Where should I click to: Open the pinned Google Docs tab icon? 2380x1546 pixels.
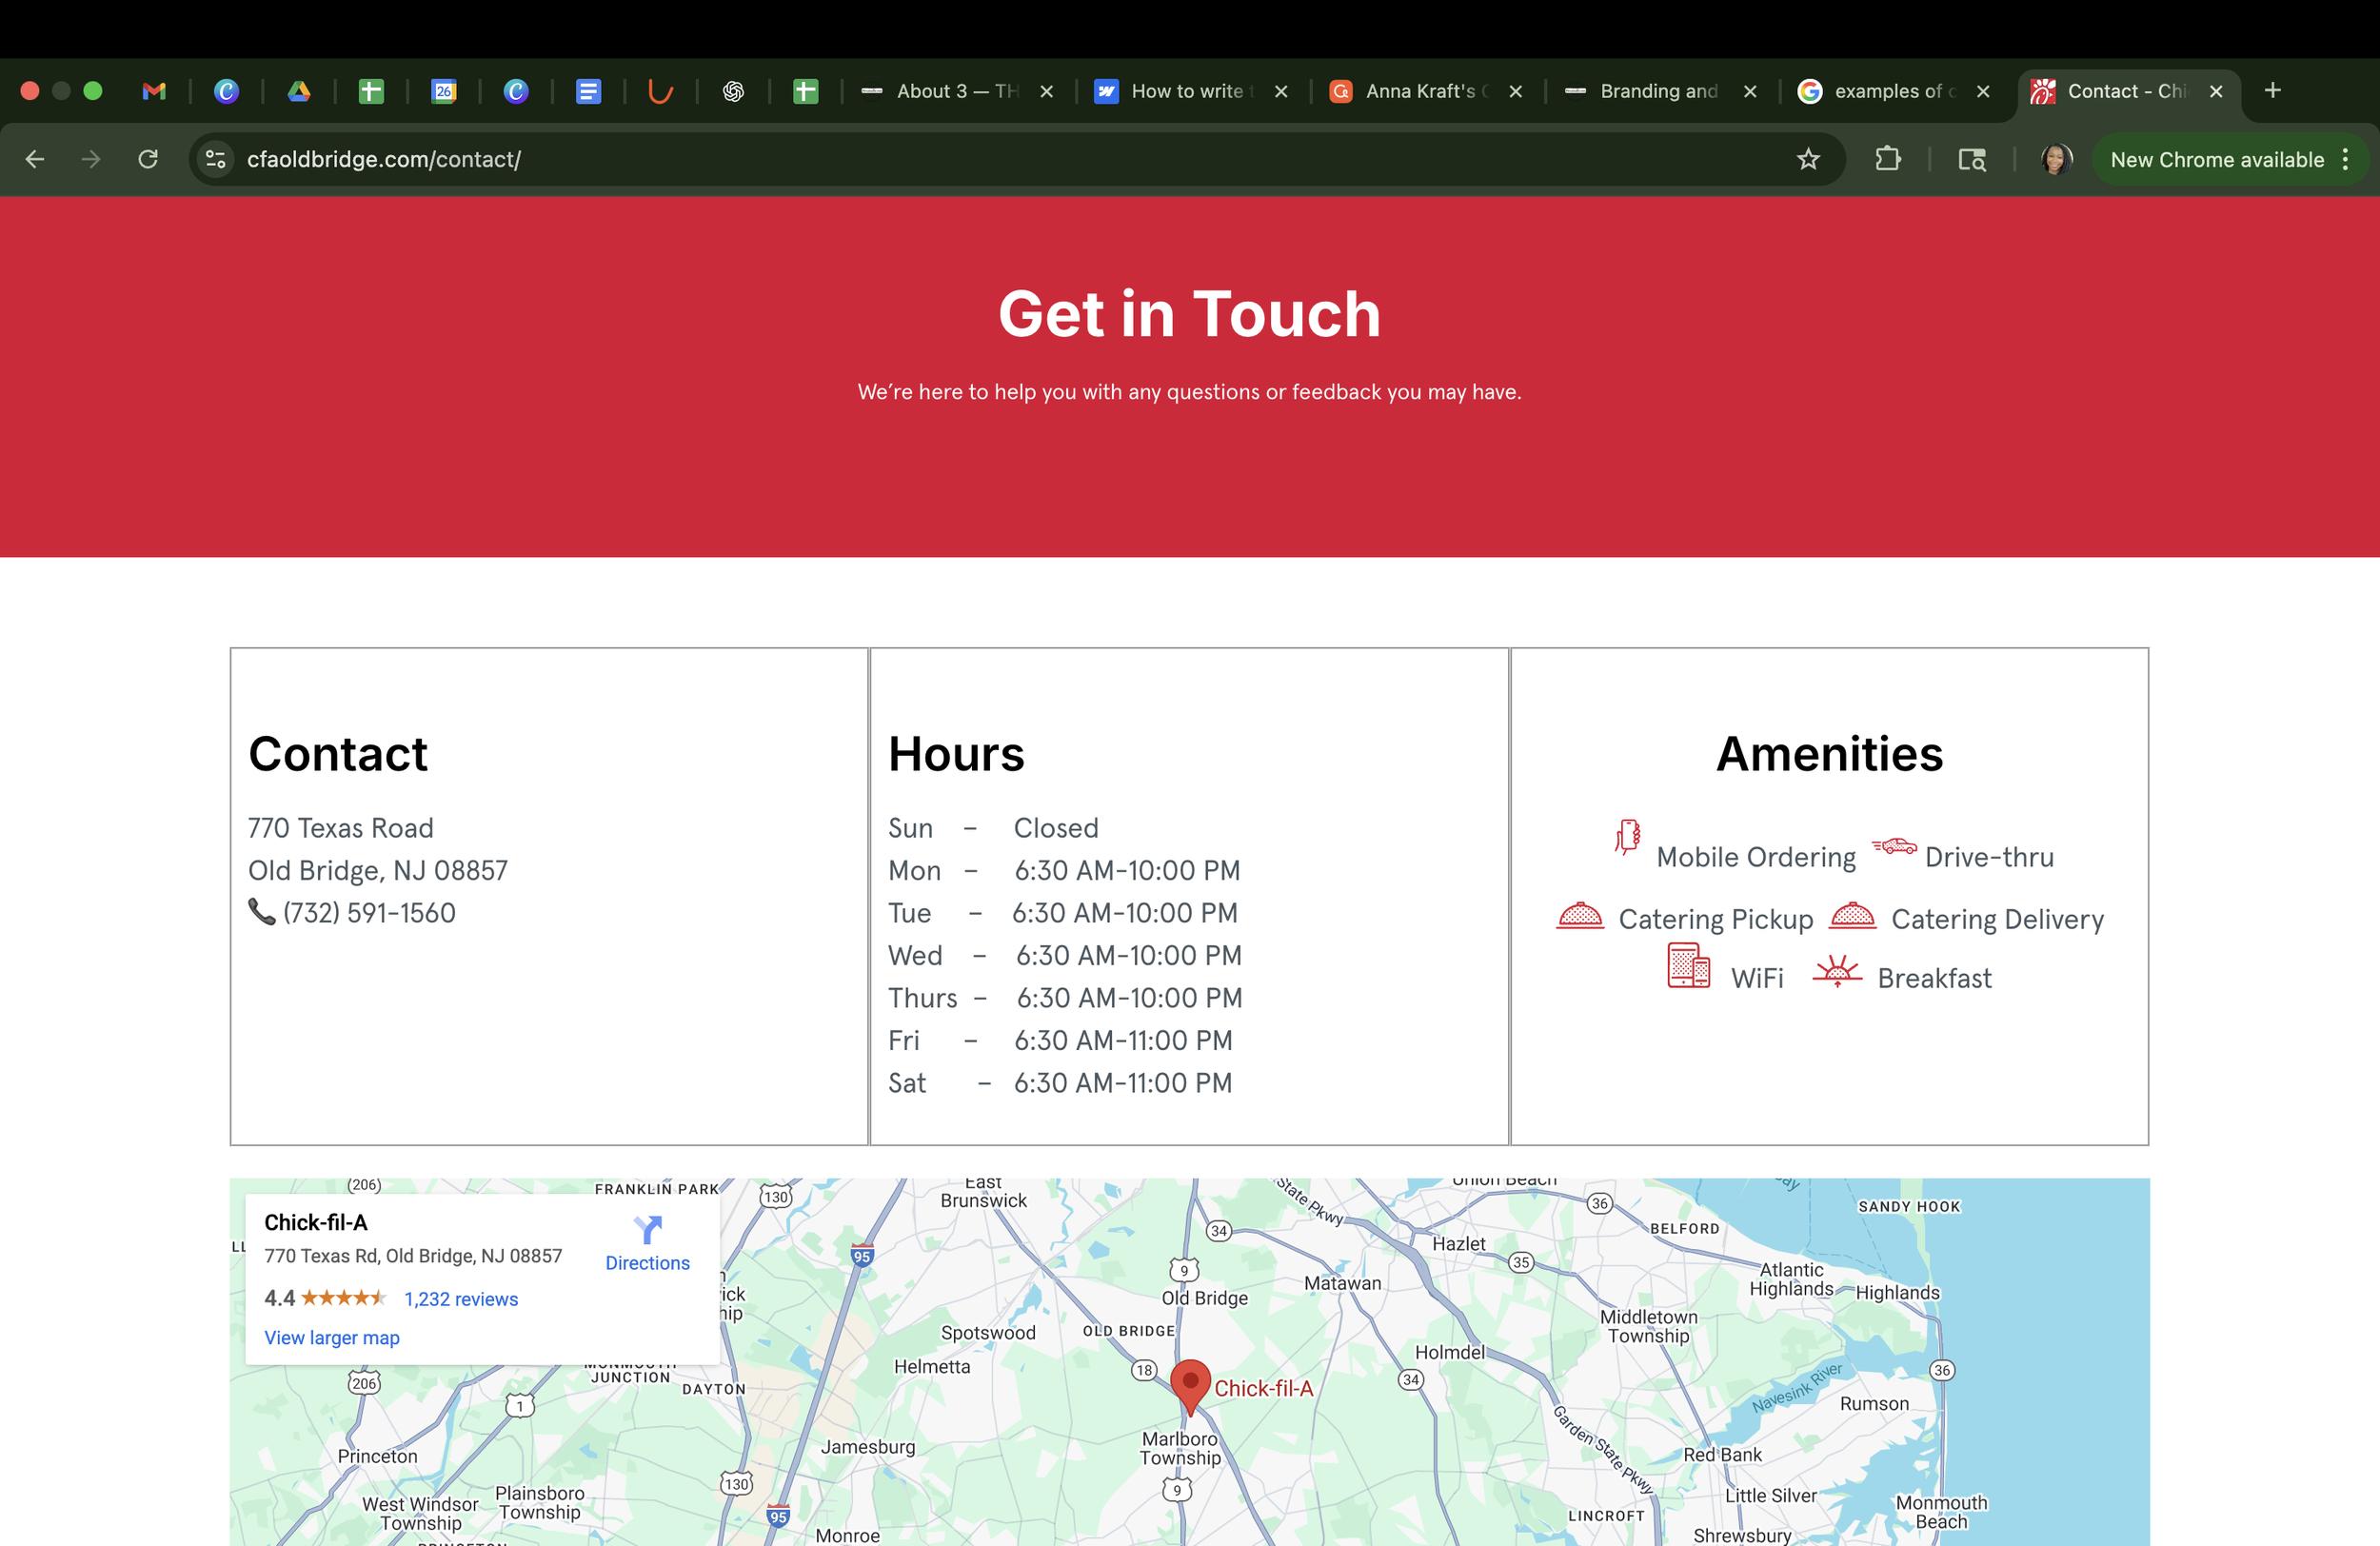[x=588, y=91]
